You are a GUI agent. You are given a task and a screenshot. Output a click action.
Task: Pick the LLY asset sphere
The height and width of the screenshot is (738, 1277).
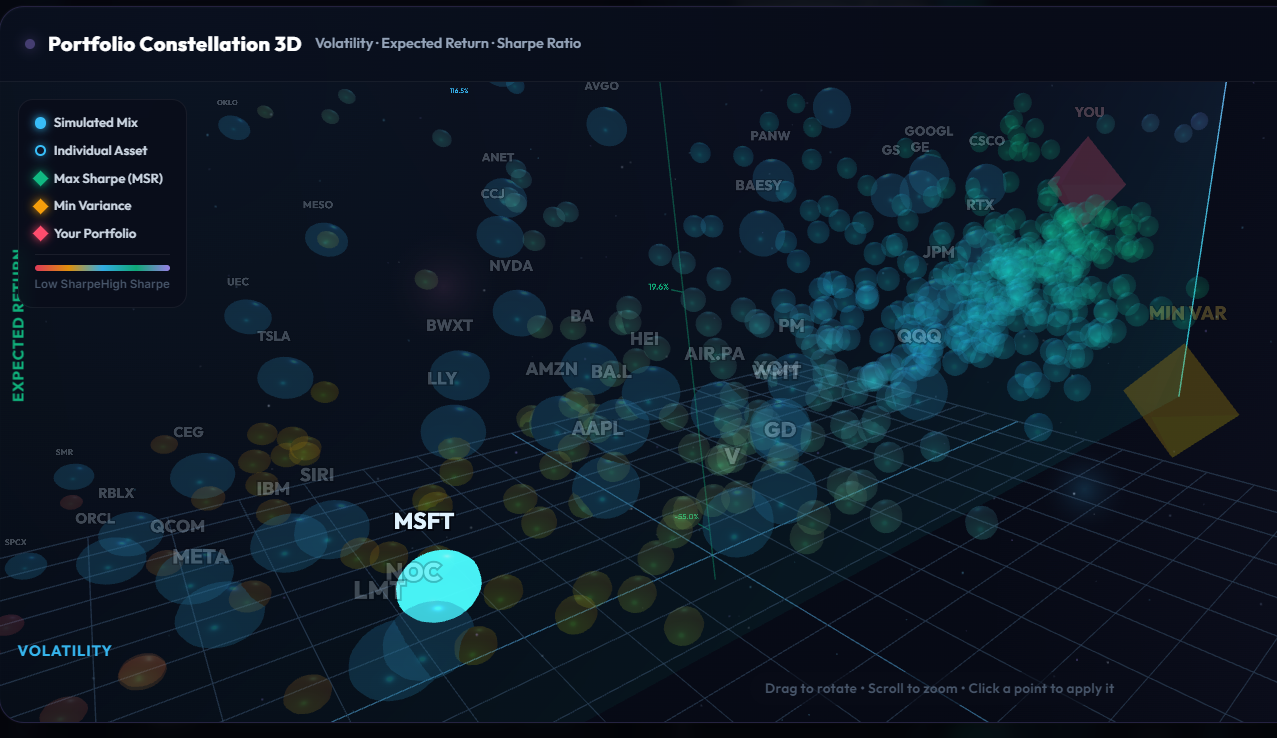click(x=453, y=430)
